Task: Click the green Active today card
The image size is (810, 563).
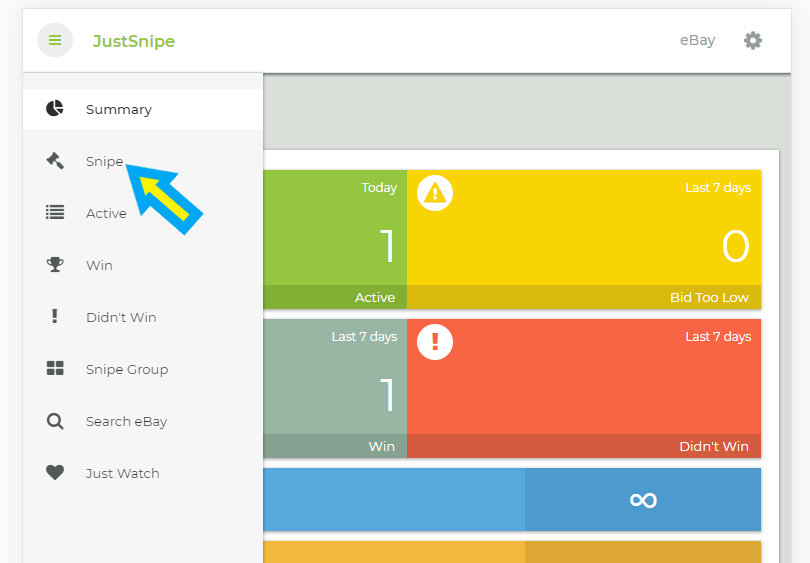Action: click(x=335, y=238)
